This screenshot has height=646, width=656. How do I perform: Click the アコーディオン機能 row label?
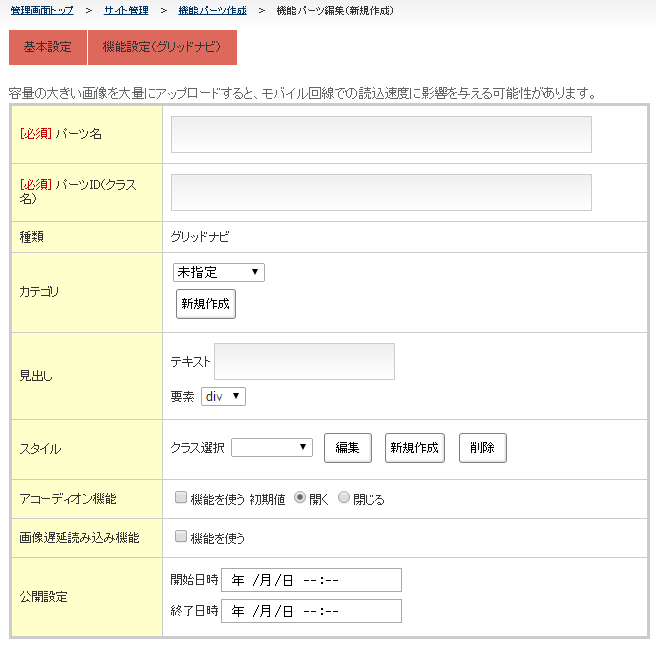coord(68,499)
